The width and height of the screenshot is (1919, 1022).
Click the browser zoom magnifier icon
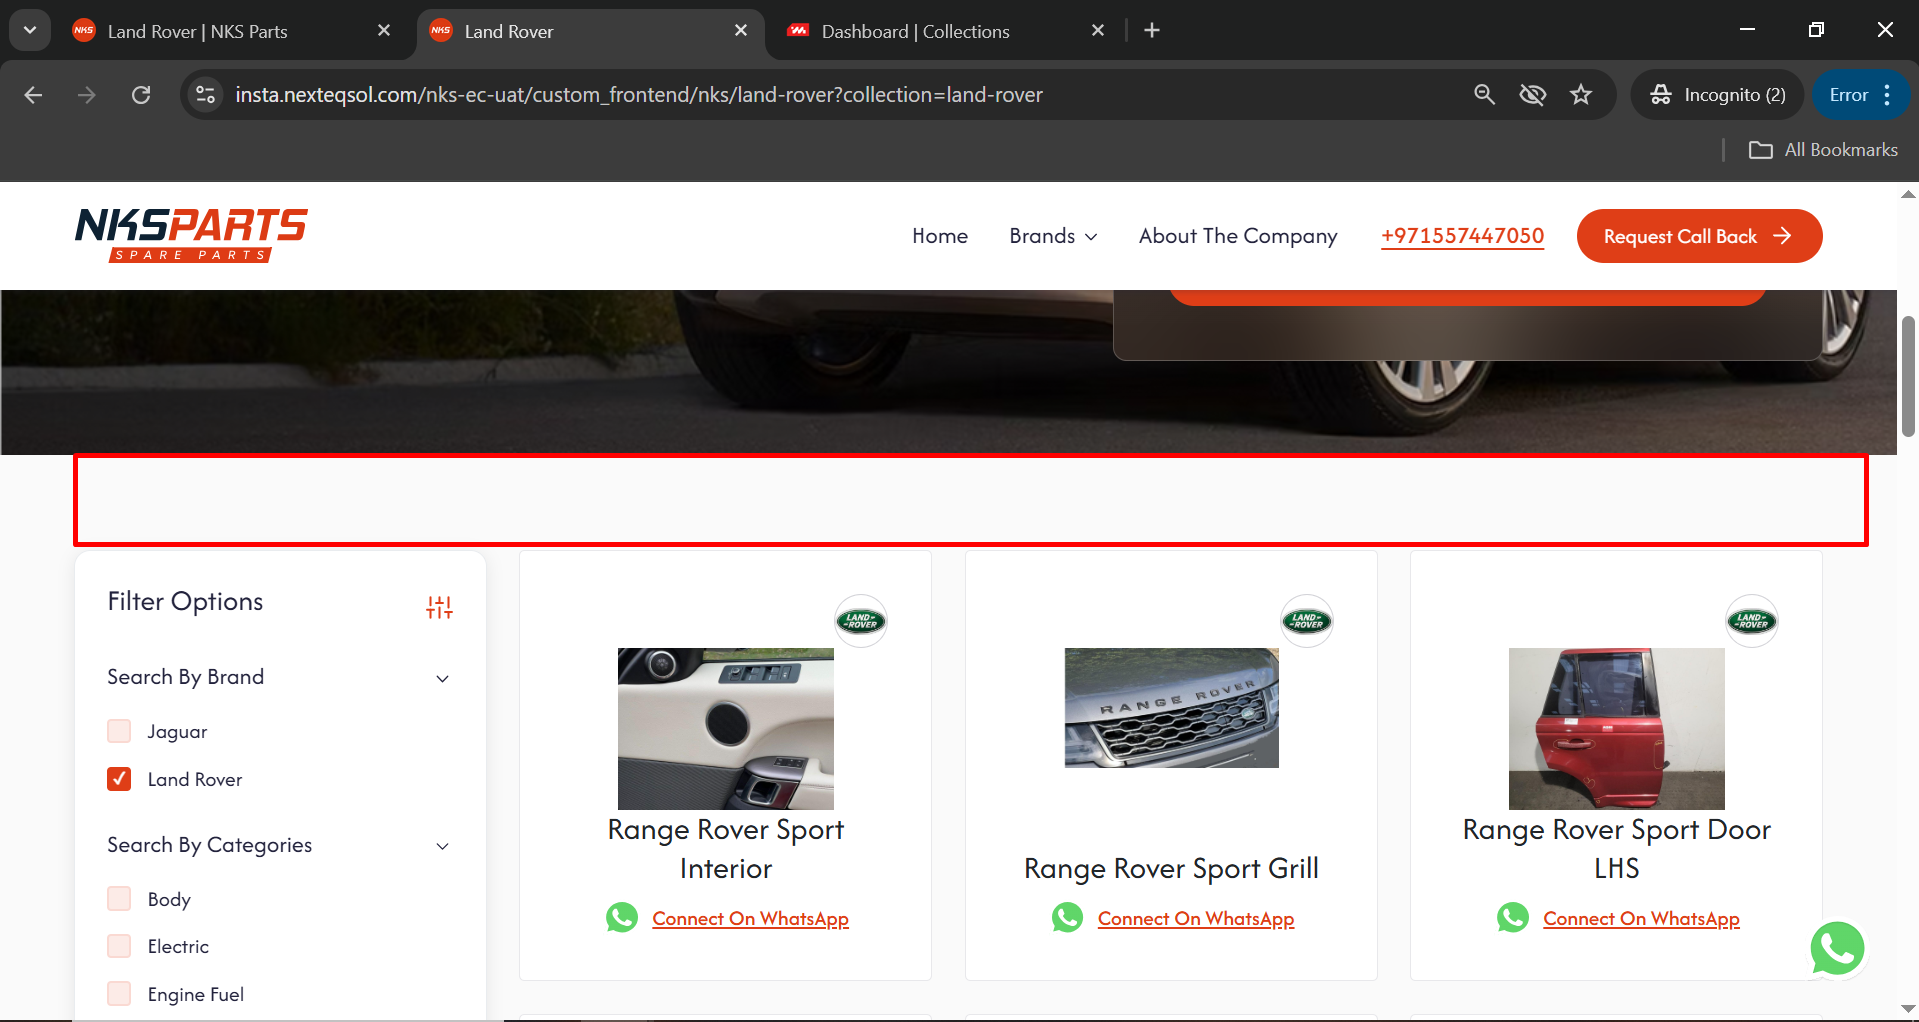pos(1484,95)
